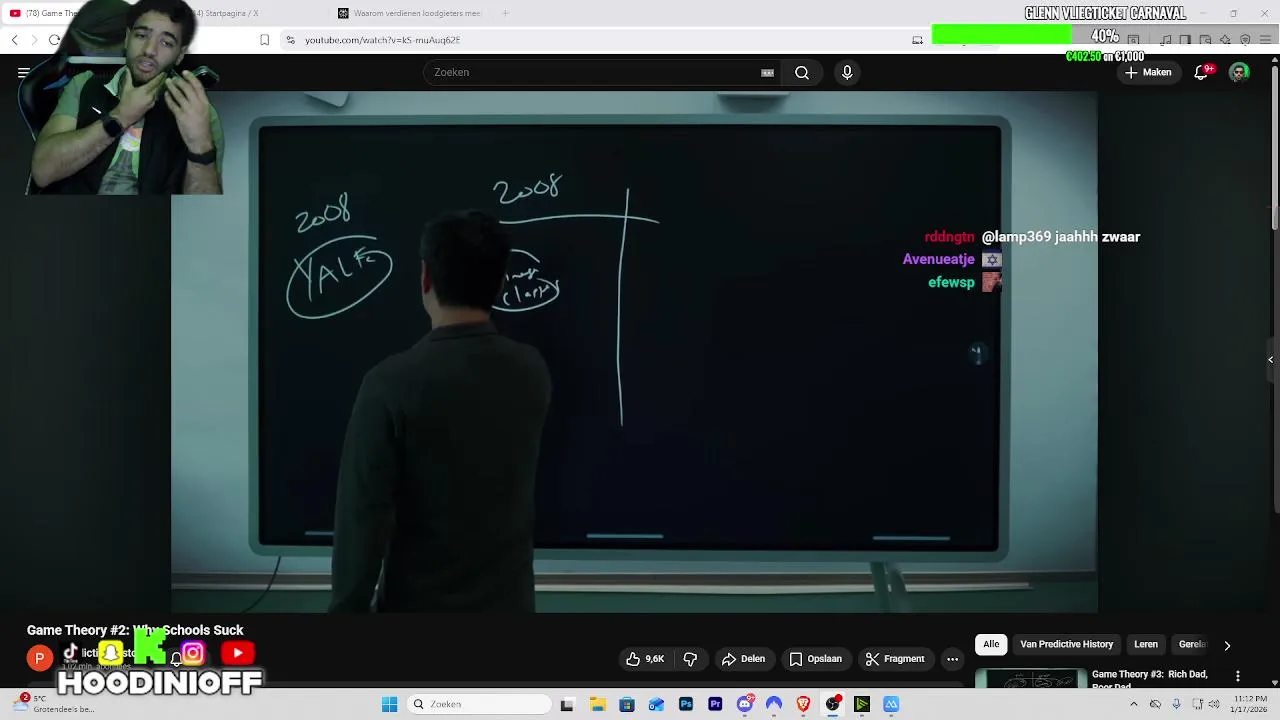The width and height of the screenshot is (1280, 720).
Task: Show hidden system tray icons chevron
Action: (x=1134, y=704)
